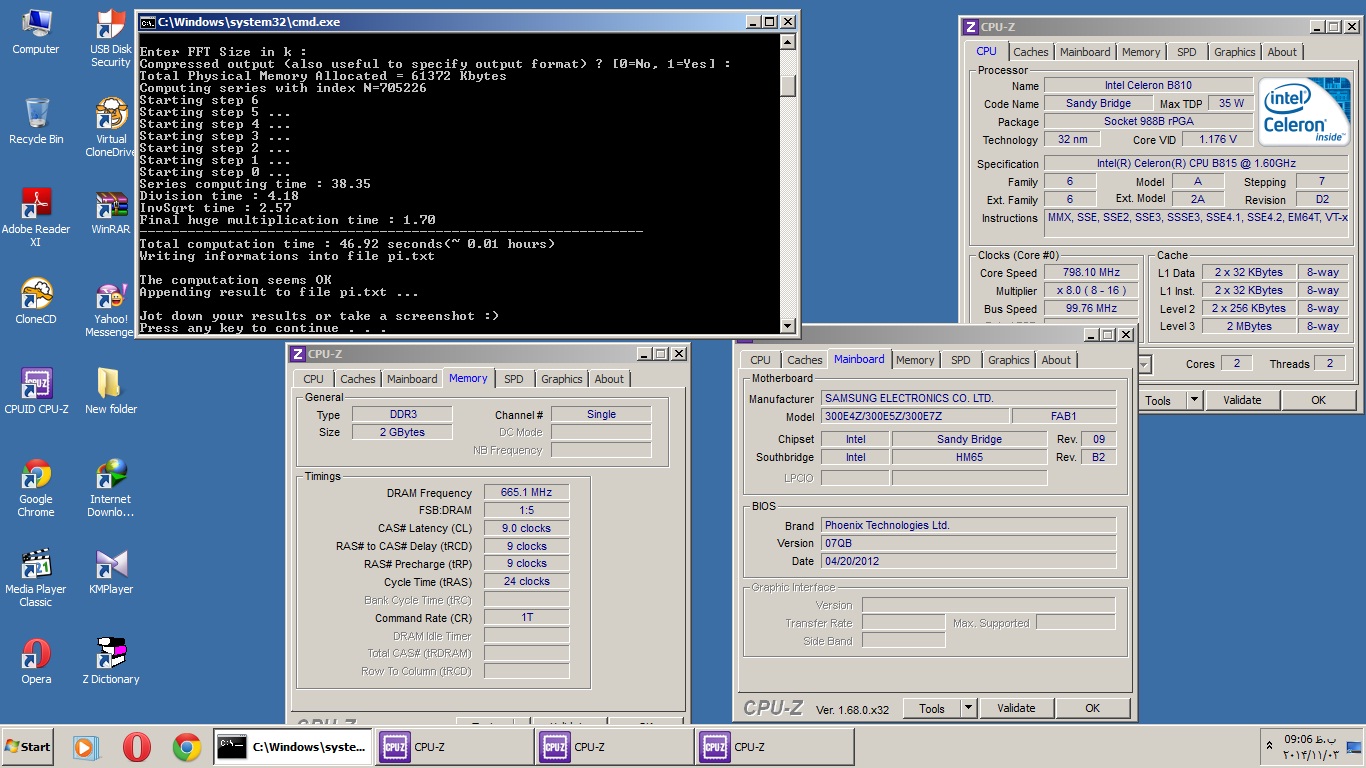Open About tab in CPU-Z CPU window
The height and width of the screenshot is (768, 1366).
[1282, 52]
